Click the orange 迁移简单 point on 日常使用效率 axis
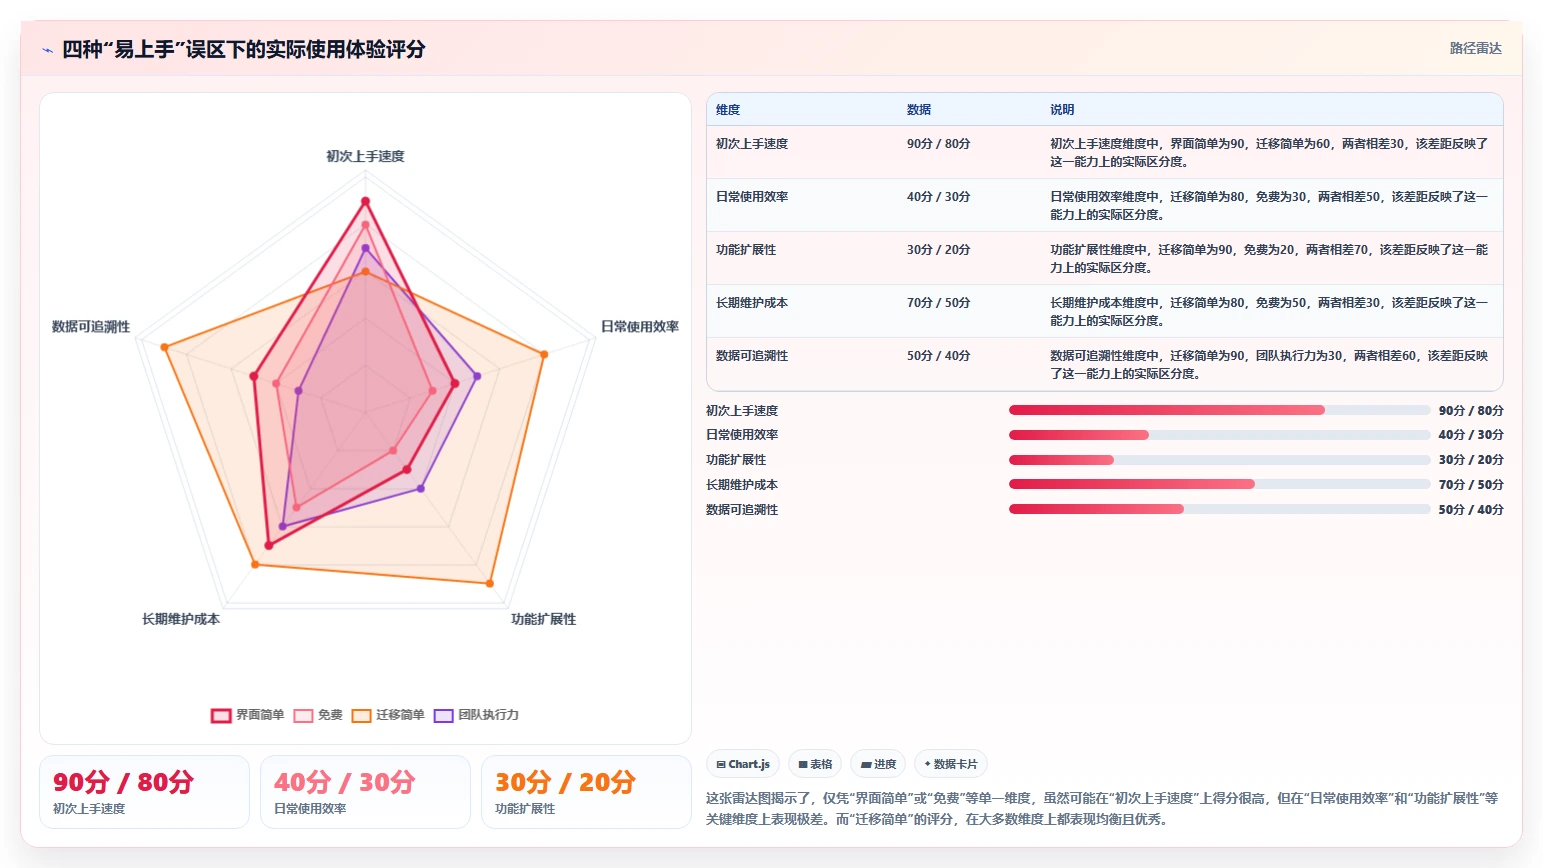This screenshot has width=1543, height=868. click(544, 354)
